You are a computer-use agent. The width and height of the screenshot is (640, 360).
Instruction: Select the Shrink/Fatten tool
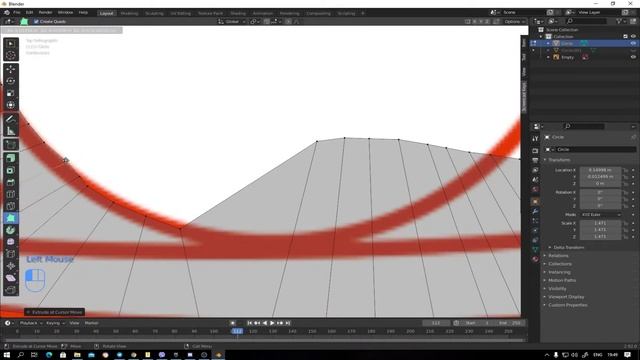[x=11, y=266]
